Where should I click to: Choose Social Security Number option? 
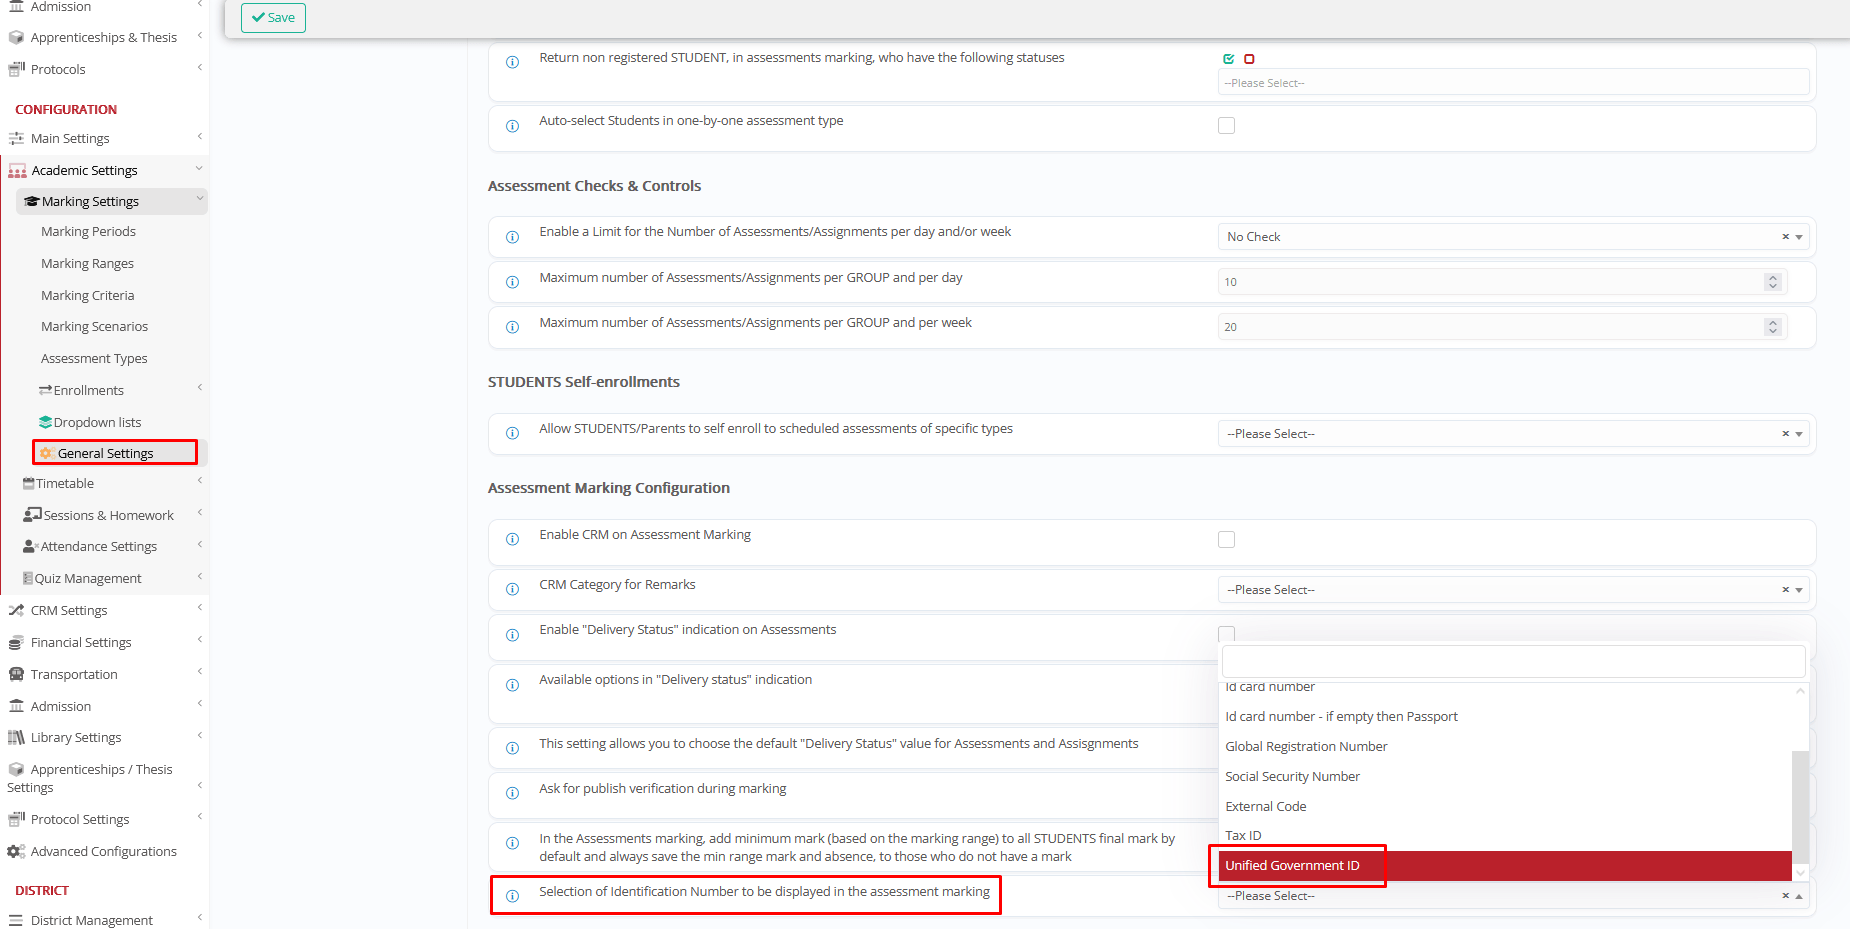[1292, 777]
